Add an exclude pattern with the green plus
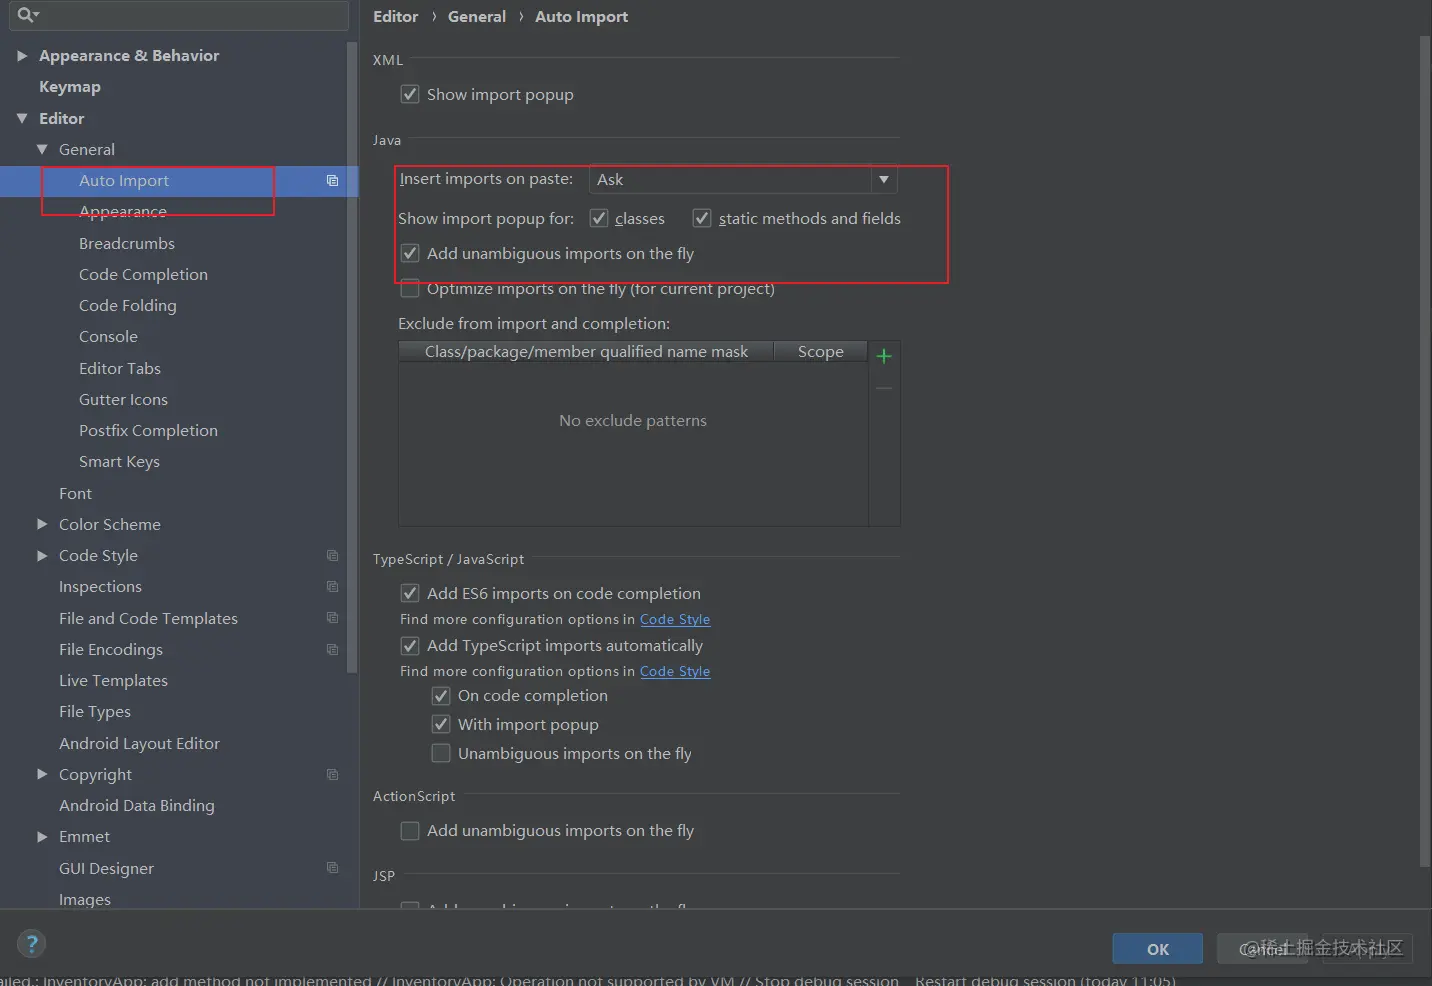The height and width of the screenshot is (986, 1432). (884, 356)
